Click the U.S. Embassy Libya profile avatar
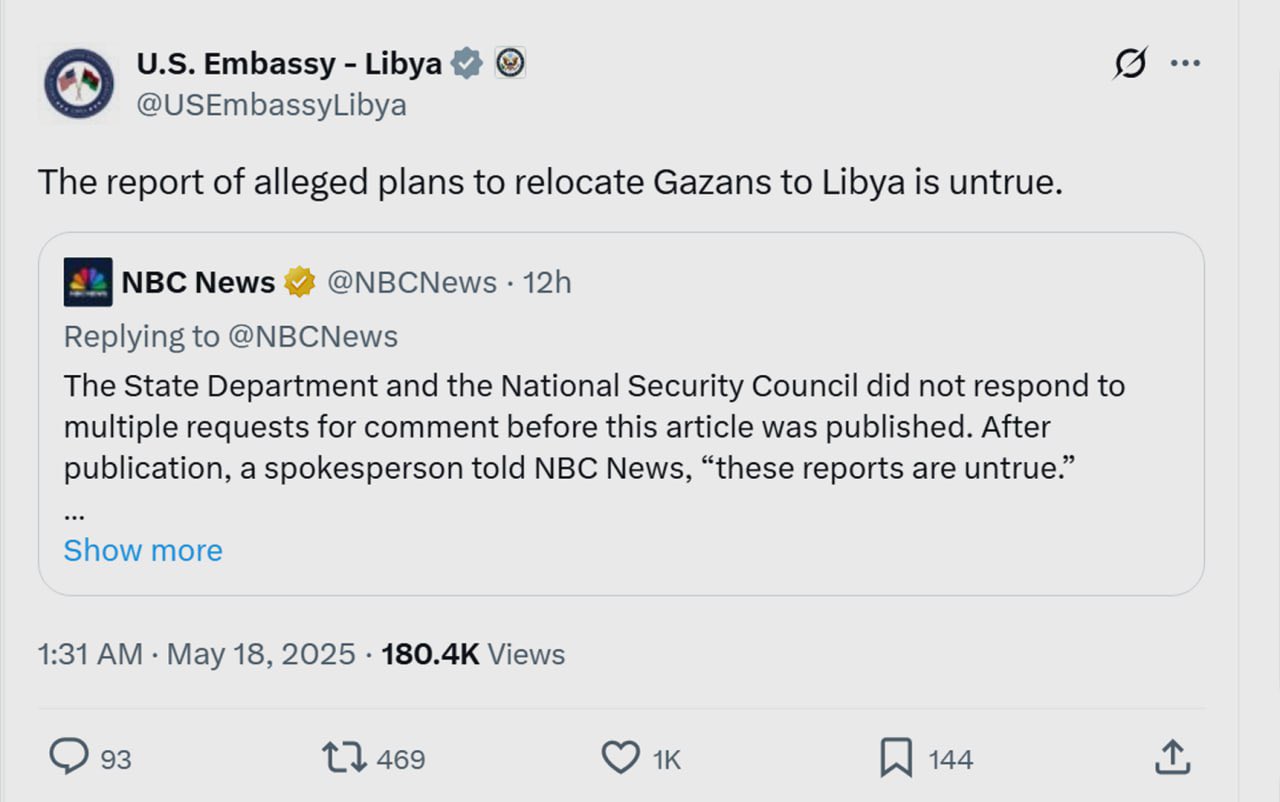 point(79,83)
